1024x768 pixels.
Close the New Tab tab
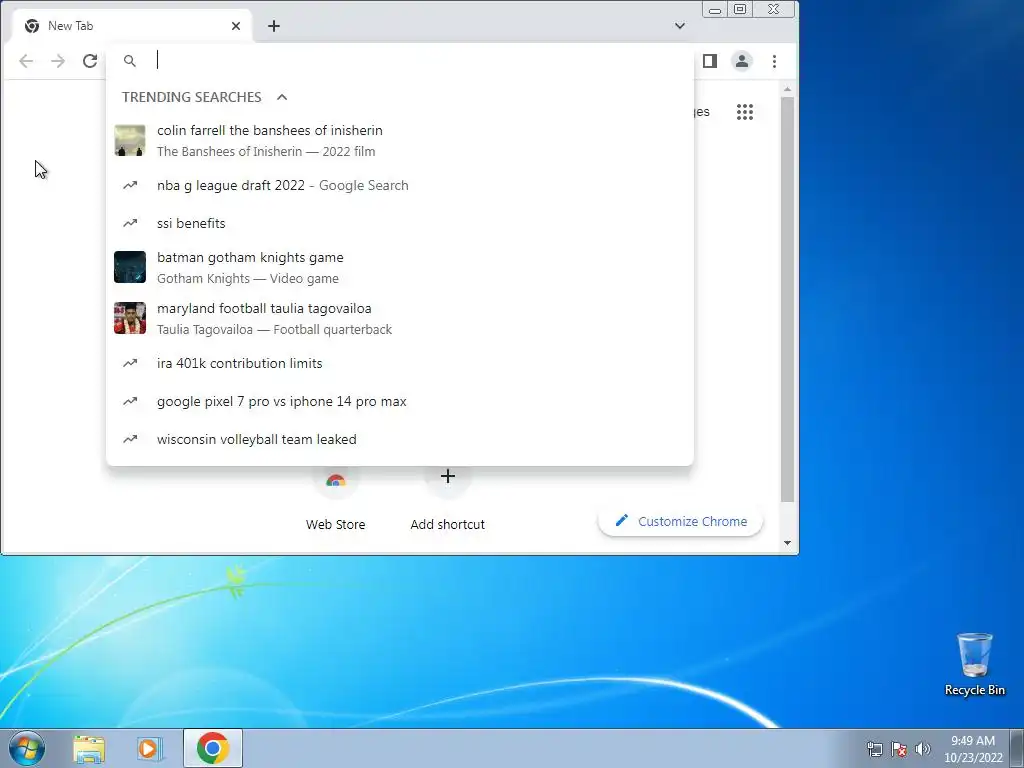point(236,26)
